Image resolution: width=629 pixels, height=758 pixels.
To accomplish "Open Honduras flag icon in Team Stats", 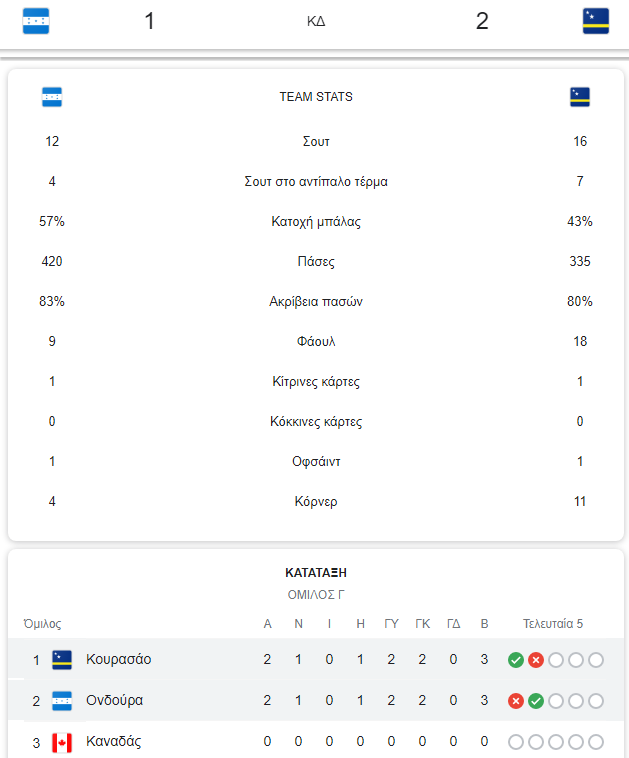I will pos(52,97).
